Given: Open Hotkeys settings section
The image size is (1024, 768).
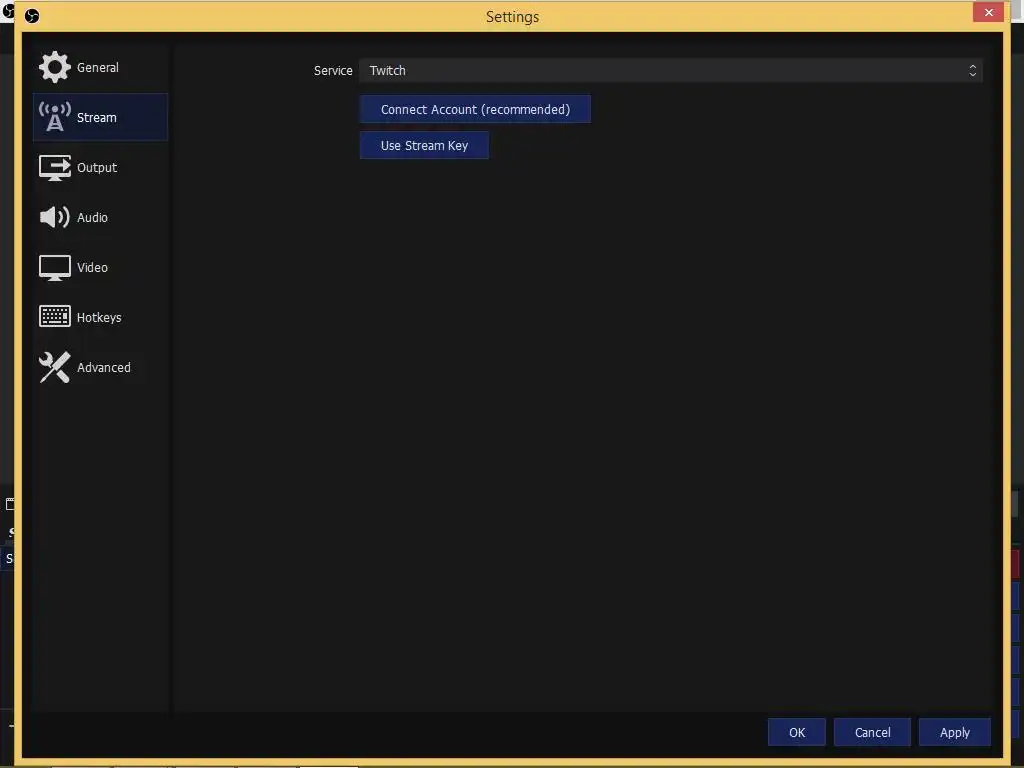Looking at the screenshot, I should 100,317.
